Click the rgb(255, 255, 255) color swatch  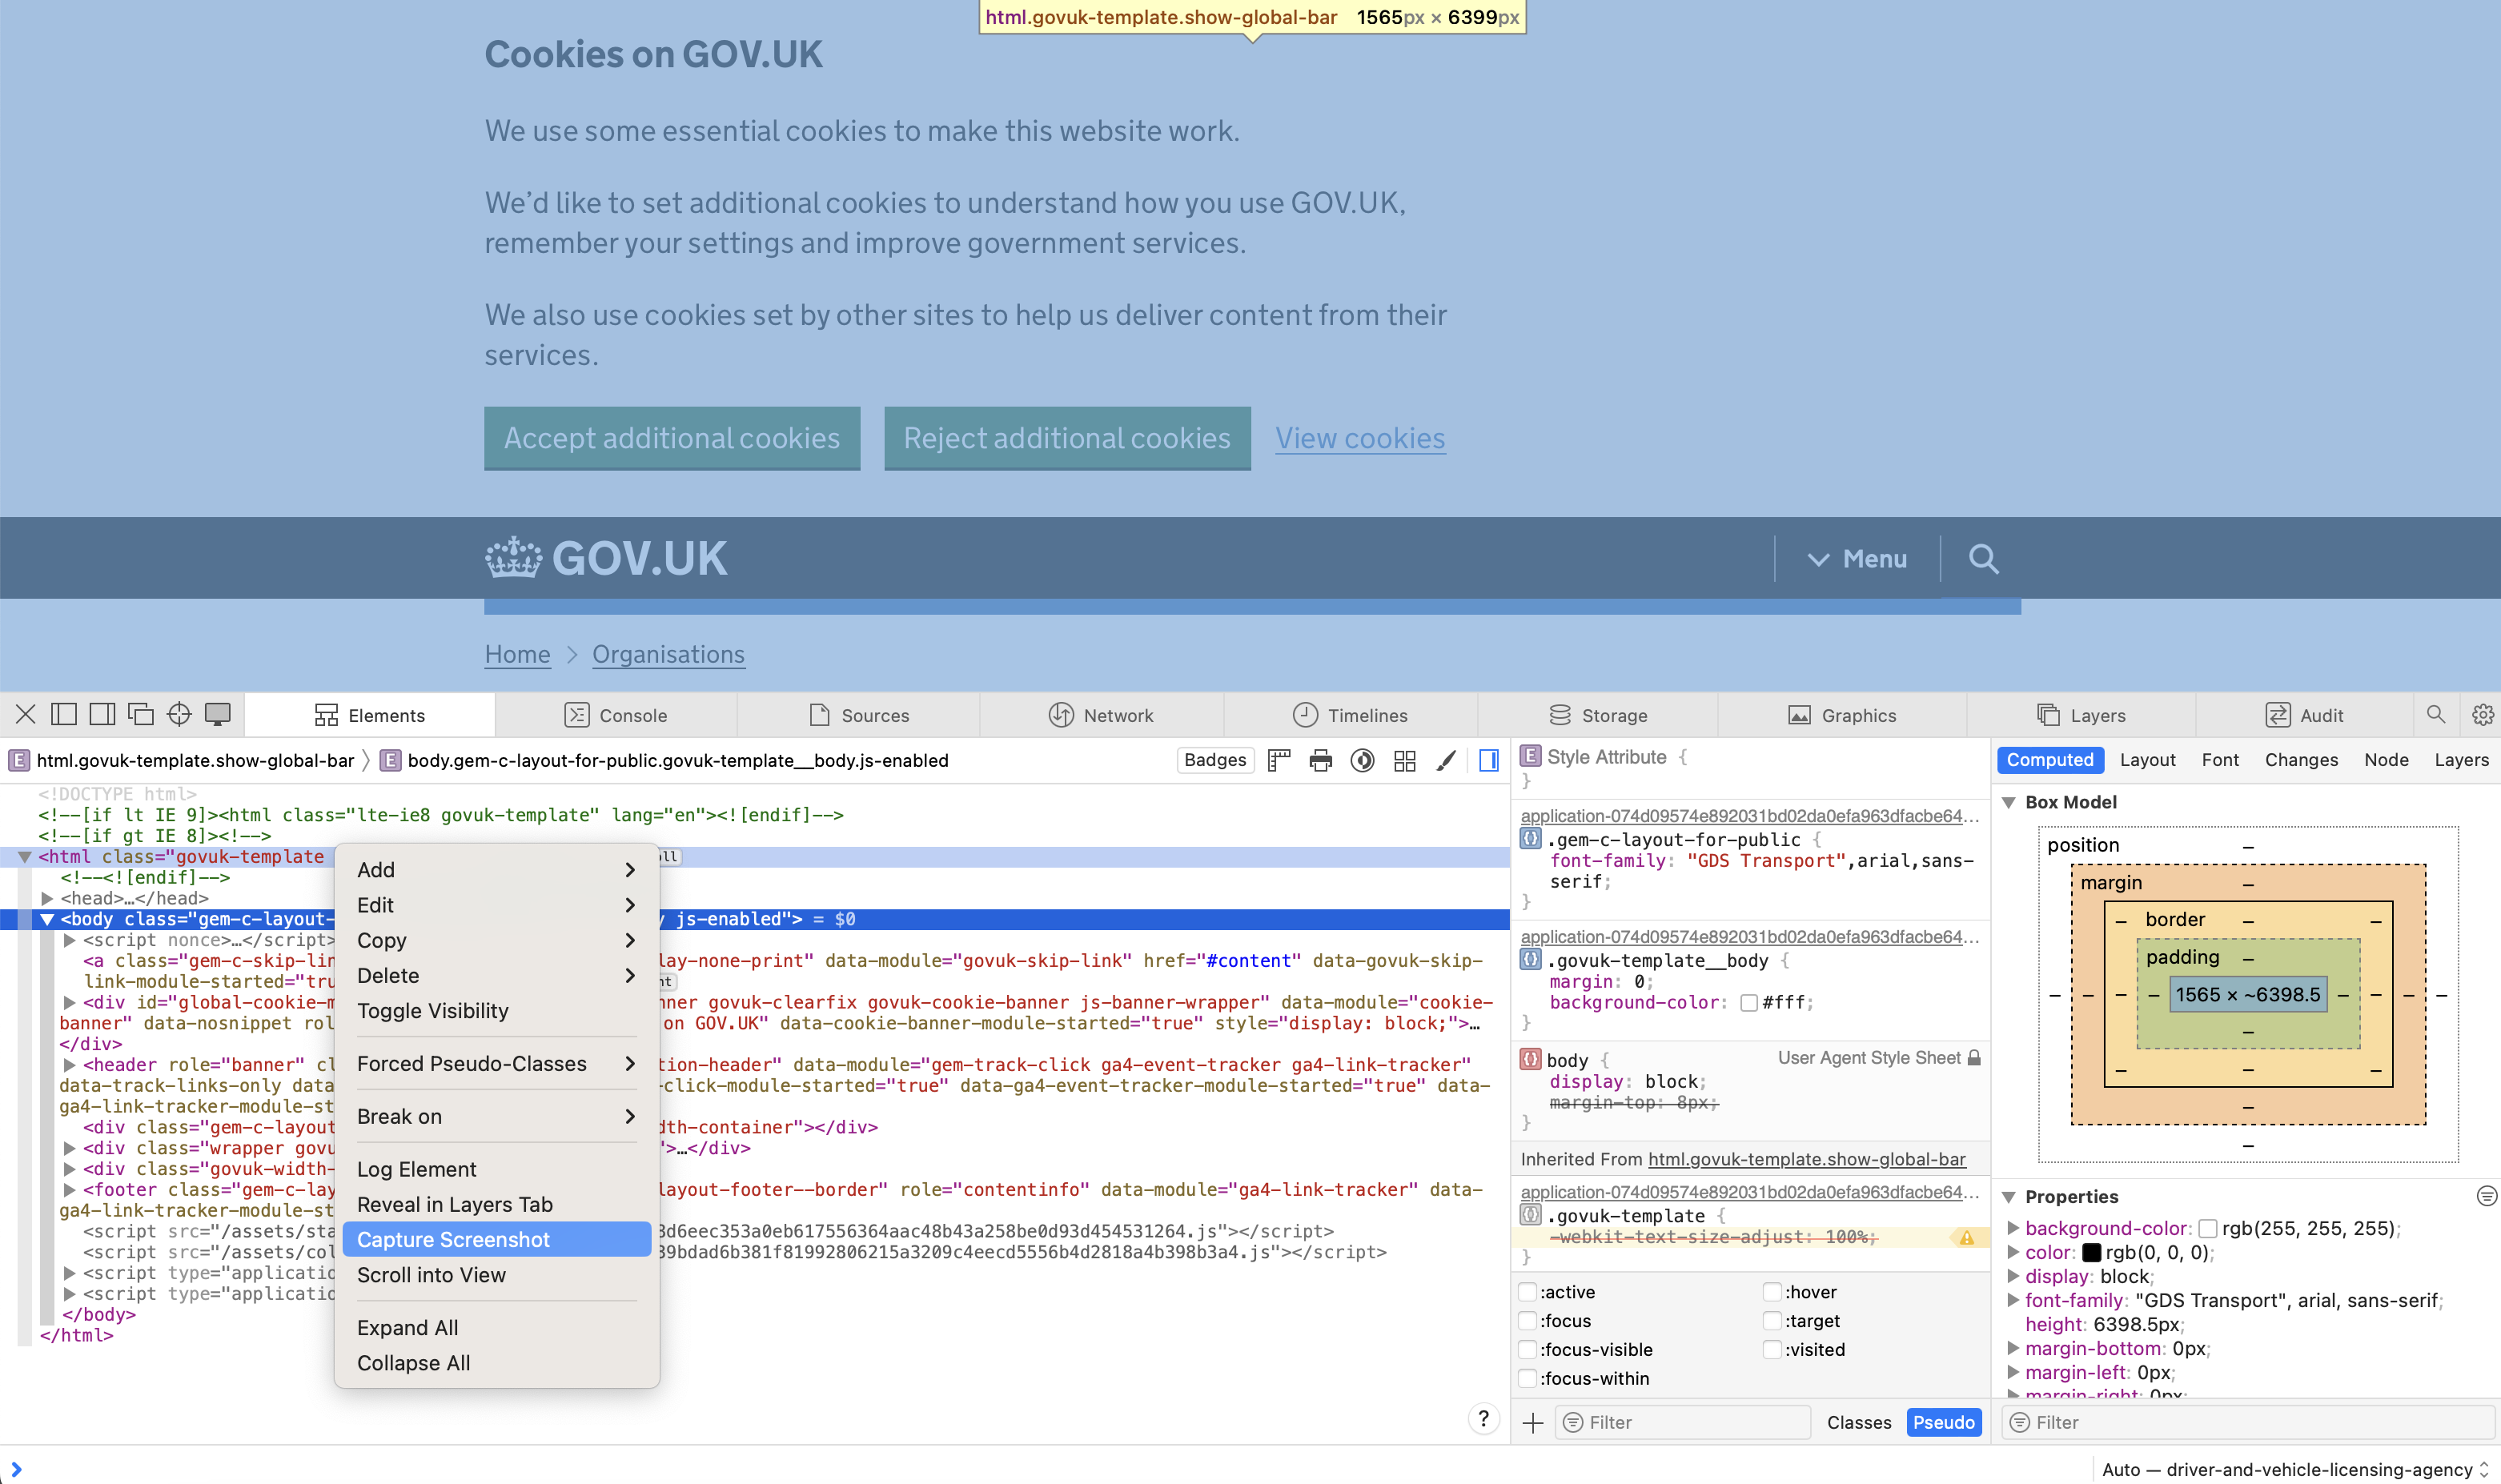[2208, 1228]
